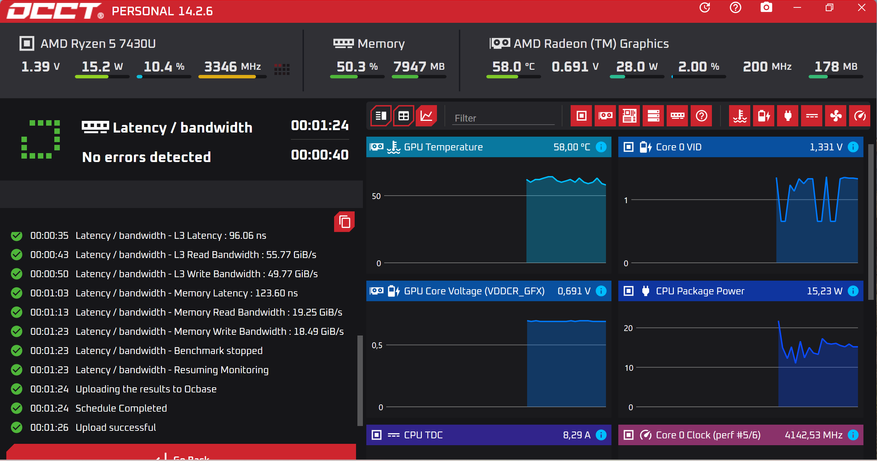Click the 7947 MB memory value
Image resolution: width=877 pixels, height=461 pixels.
(419, 67)
